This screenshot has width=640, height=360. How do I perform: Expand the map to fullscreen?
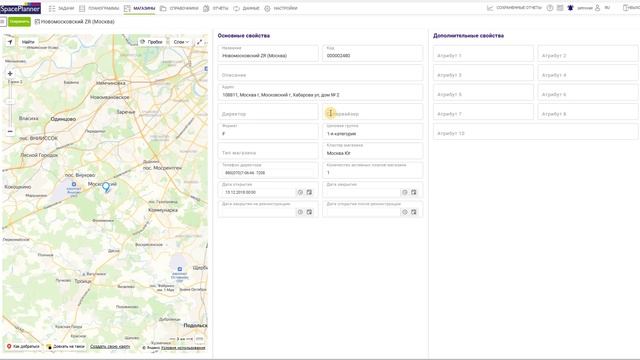point(200,42)
